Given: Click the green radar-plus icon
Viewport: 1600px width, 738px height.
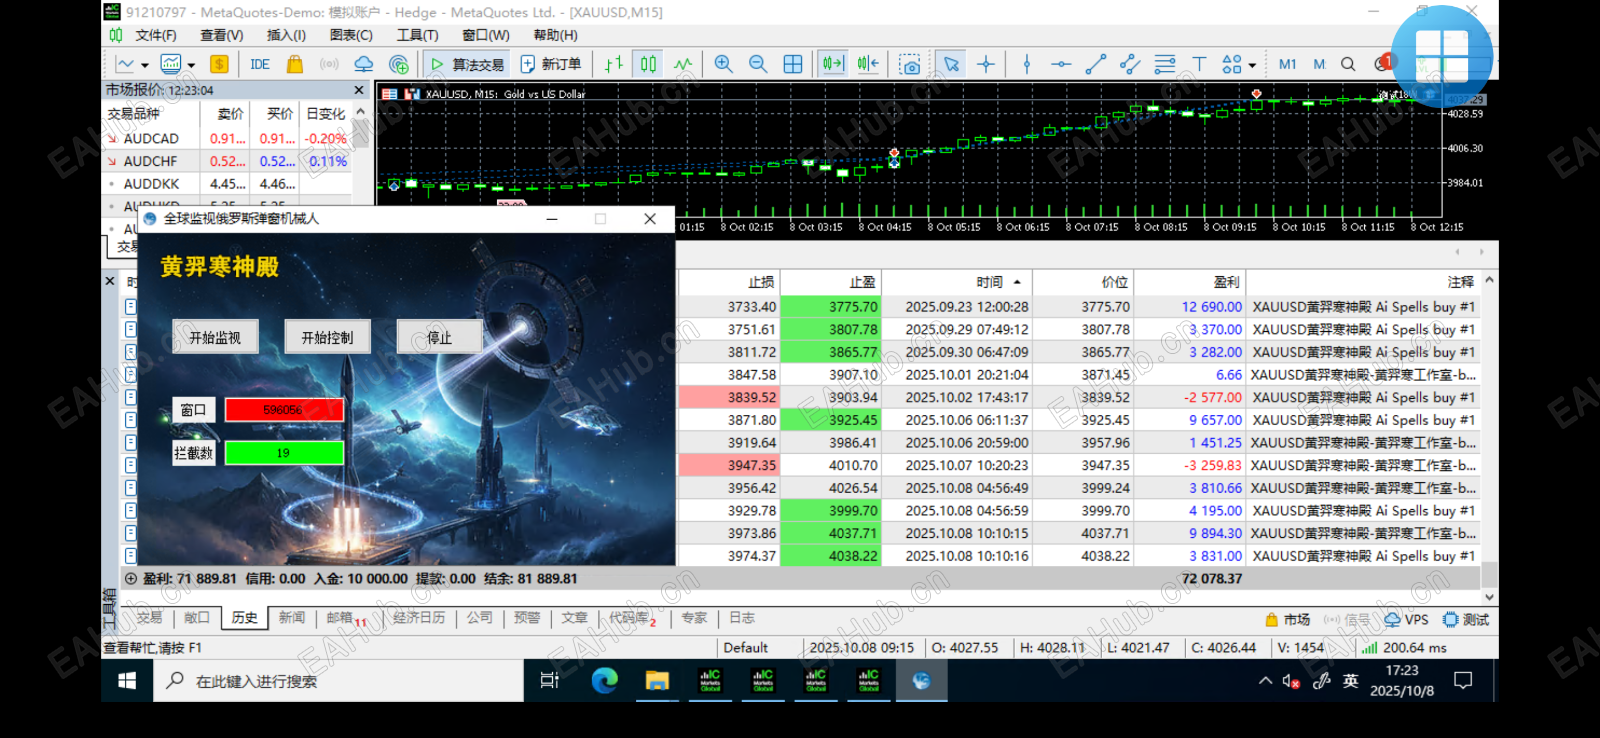Looking at the screenshot, I should 399,64.
